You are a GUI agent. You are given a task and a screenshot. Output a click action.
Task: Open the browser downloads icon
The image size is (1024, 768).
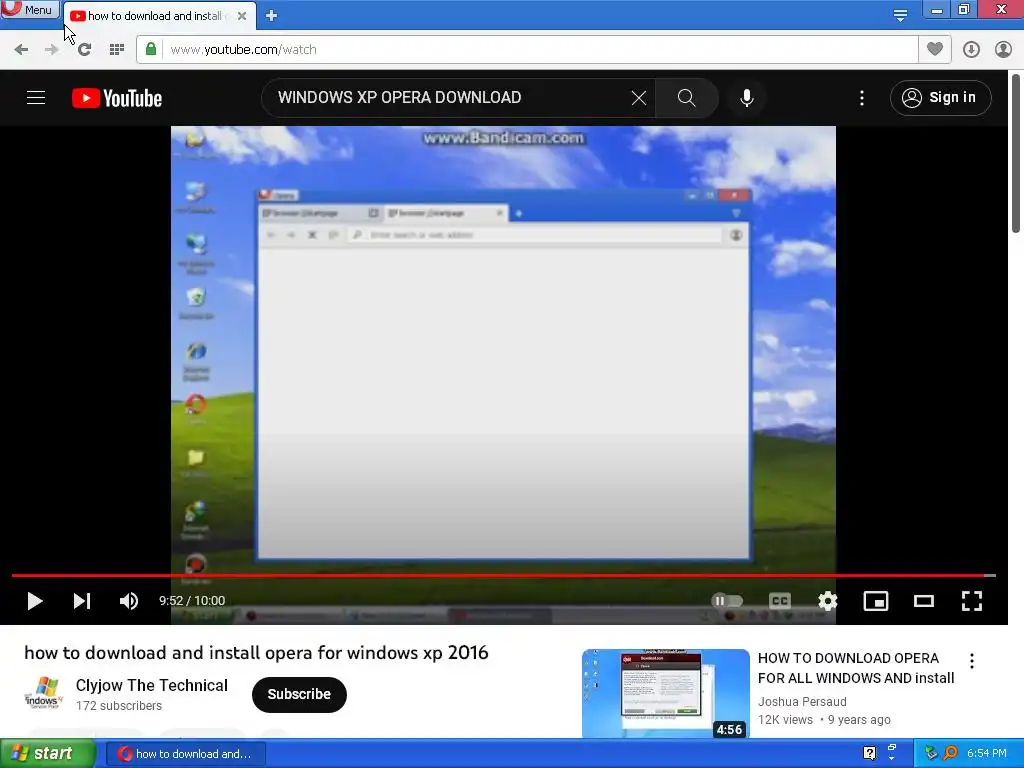pyautogui.click(x=971, y=49)
